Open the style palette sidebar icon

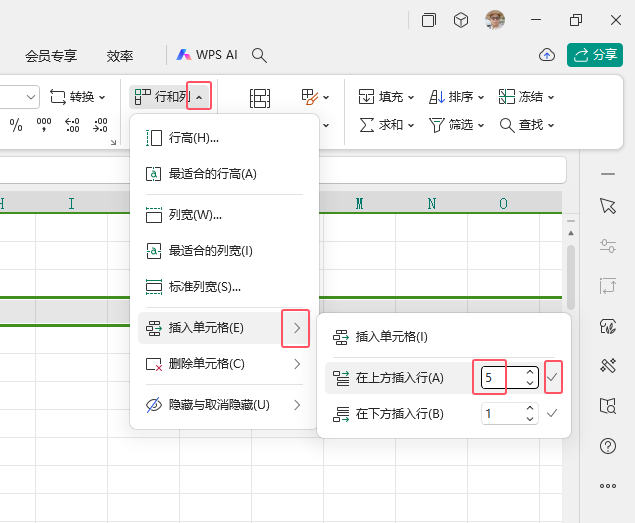(607, 326)
